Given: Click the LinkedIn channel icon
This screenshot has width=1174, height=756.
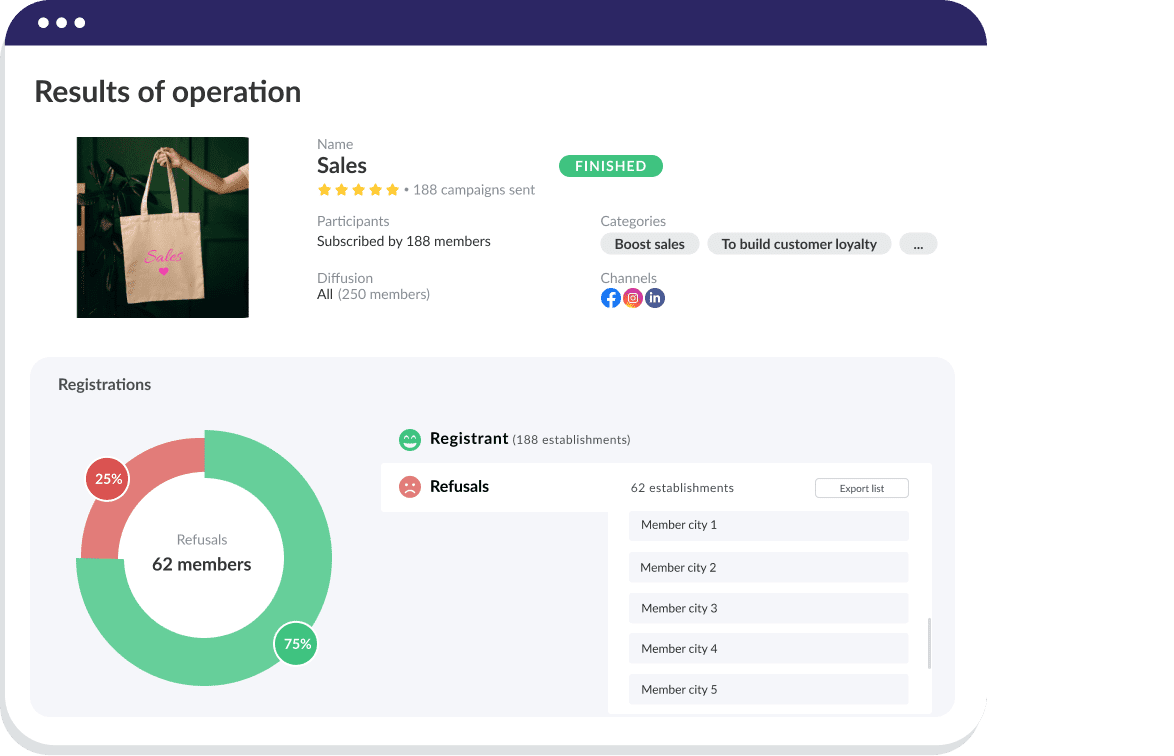Looking at the screenshot, I should coord(655,298).
